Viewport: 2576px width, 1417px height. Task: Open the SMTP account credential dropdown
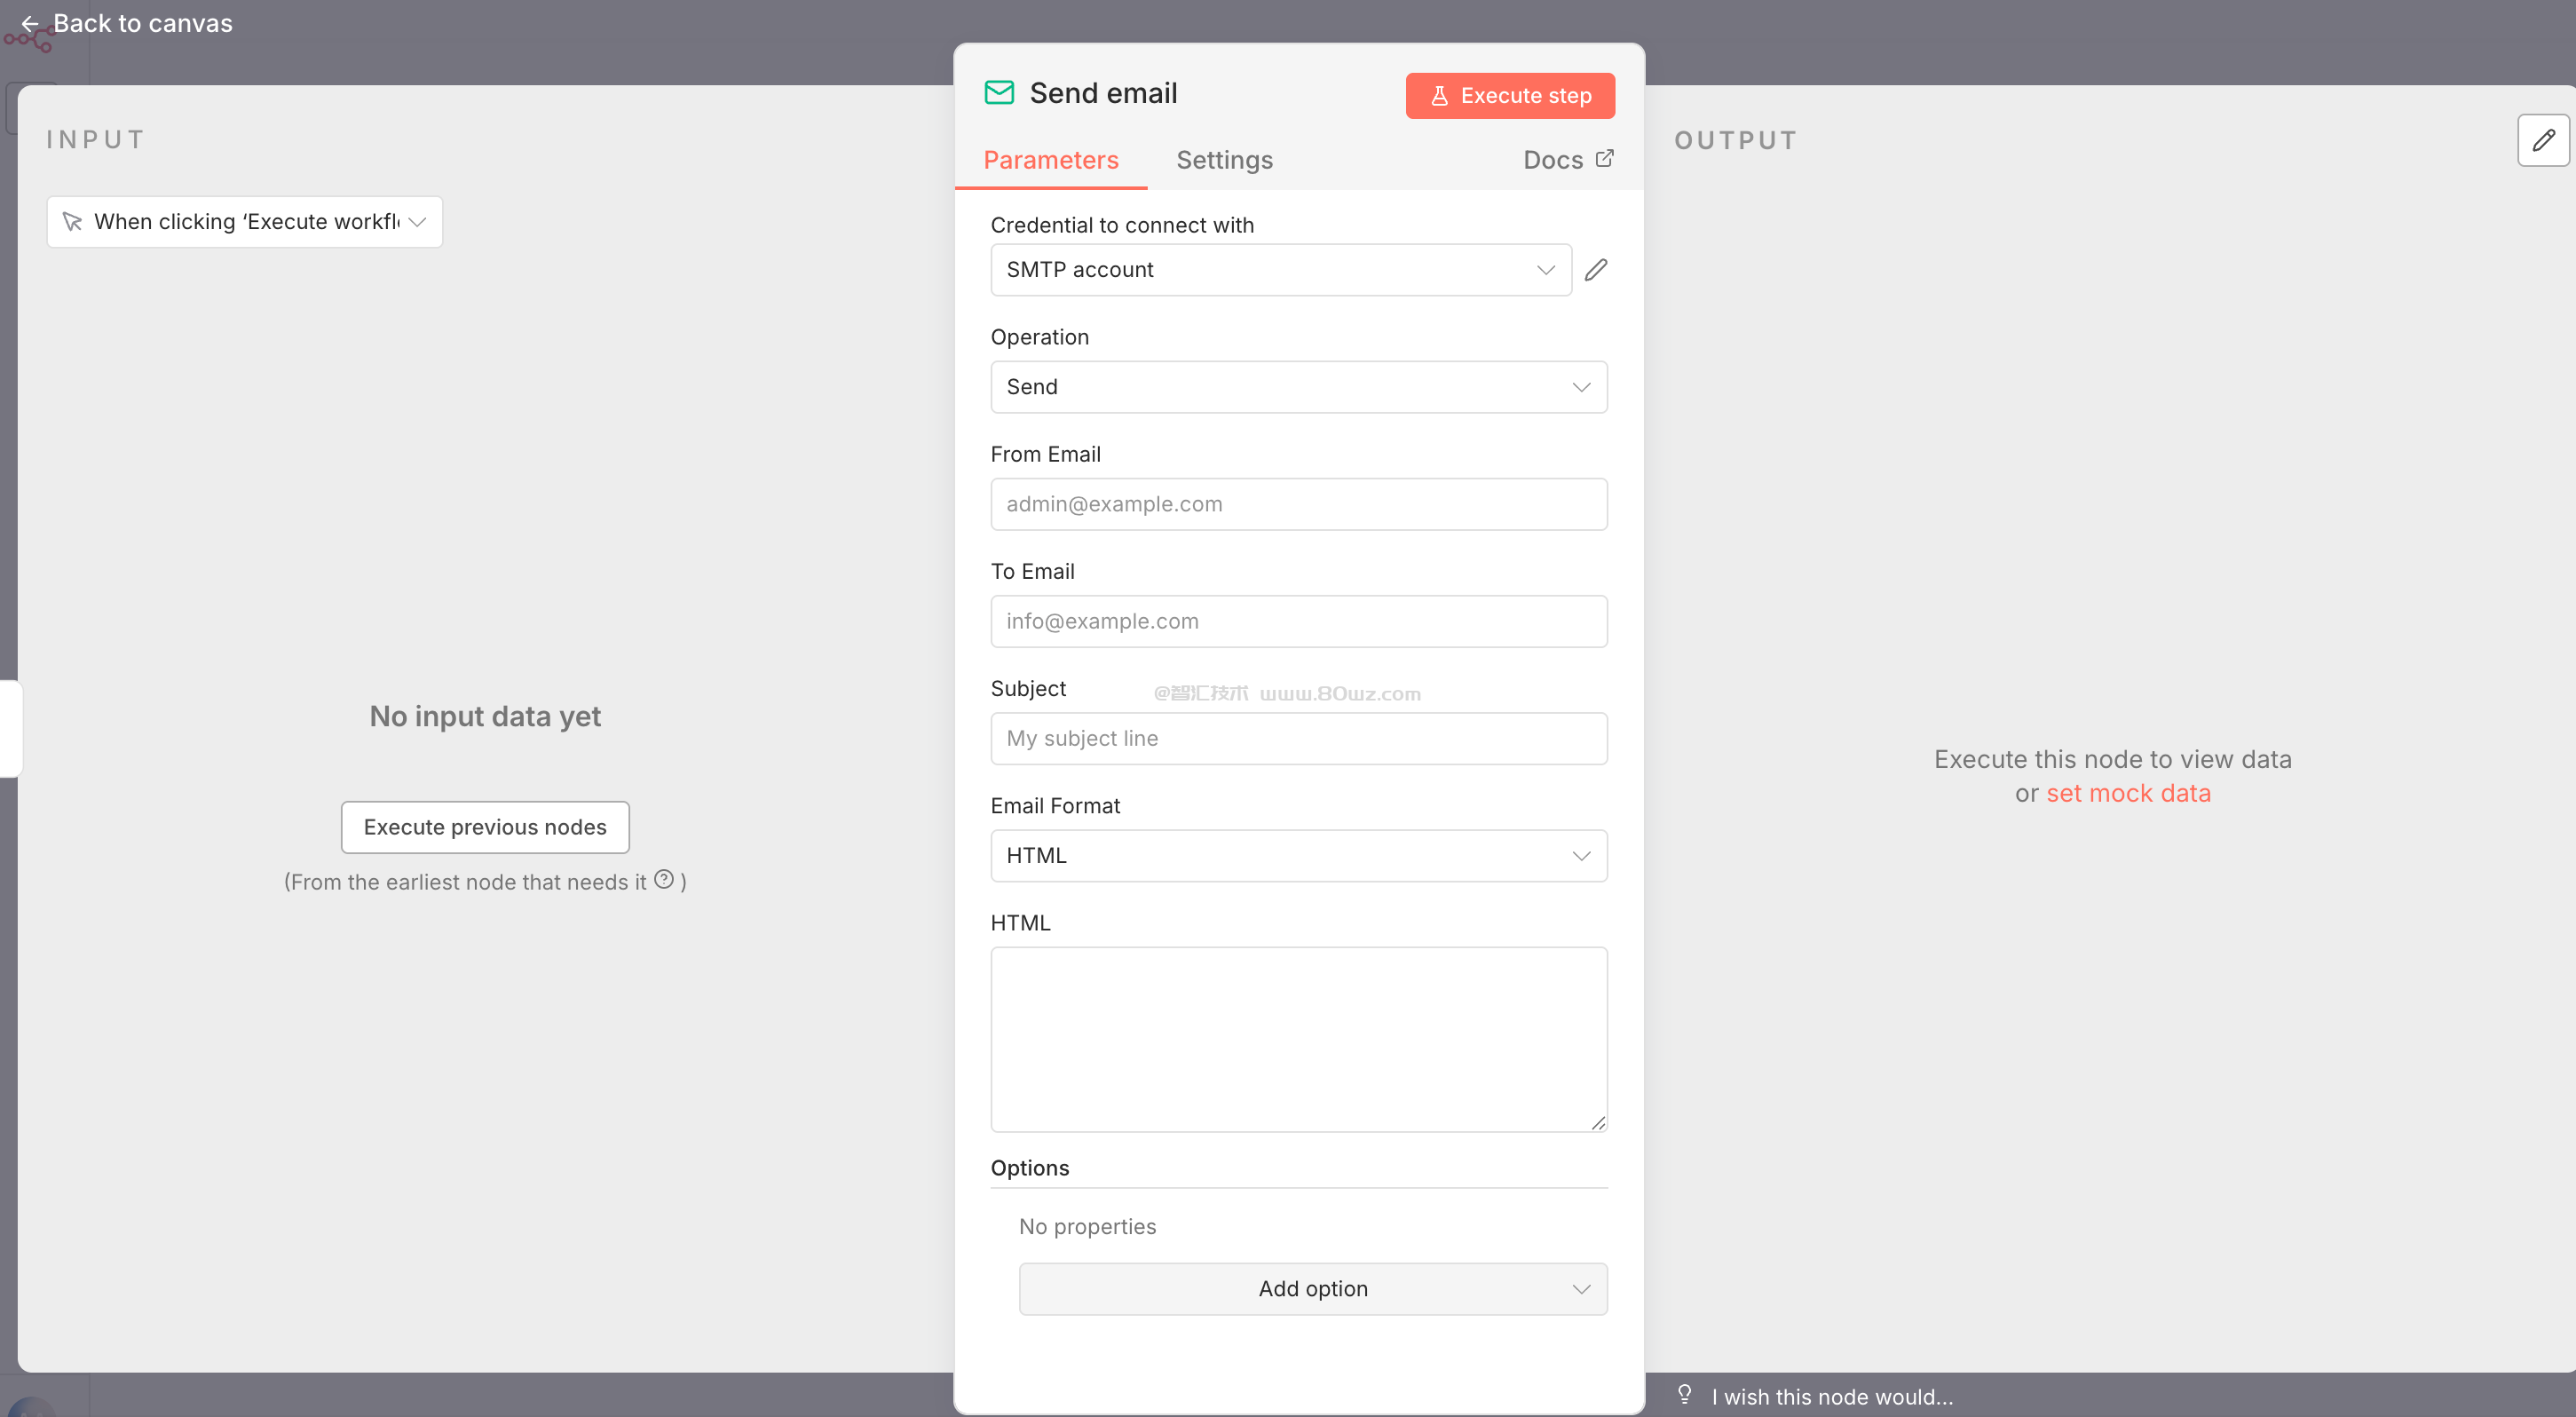pos(1280,270)
